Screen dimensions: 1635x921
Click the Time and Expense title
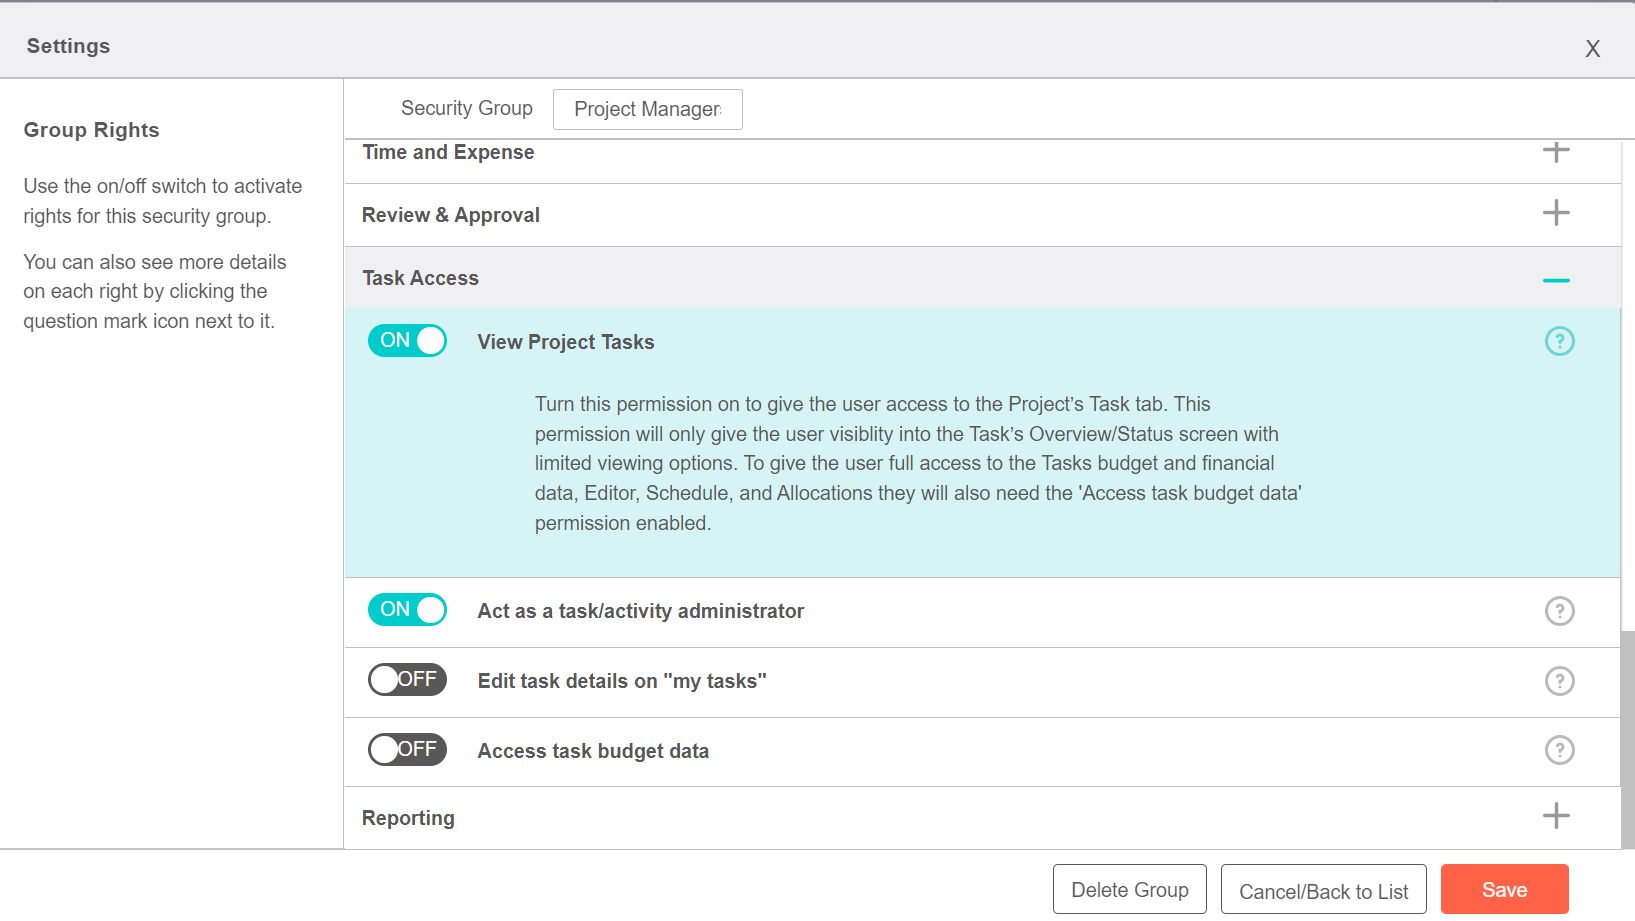click(x=448, y=152)
